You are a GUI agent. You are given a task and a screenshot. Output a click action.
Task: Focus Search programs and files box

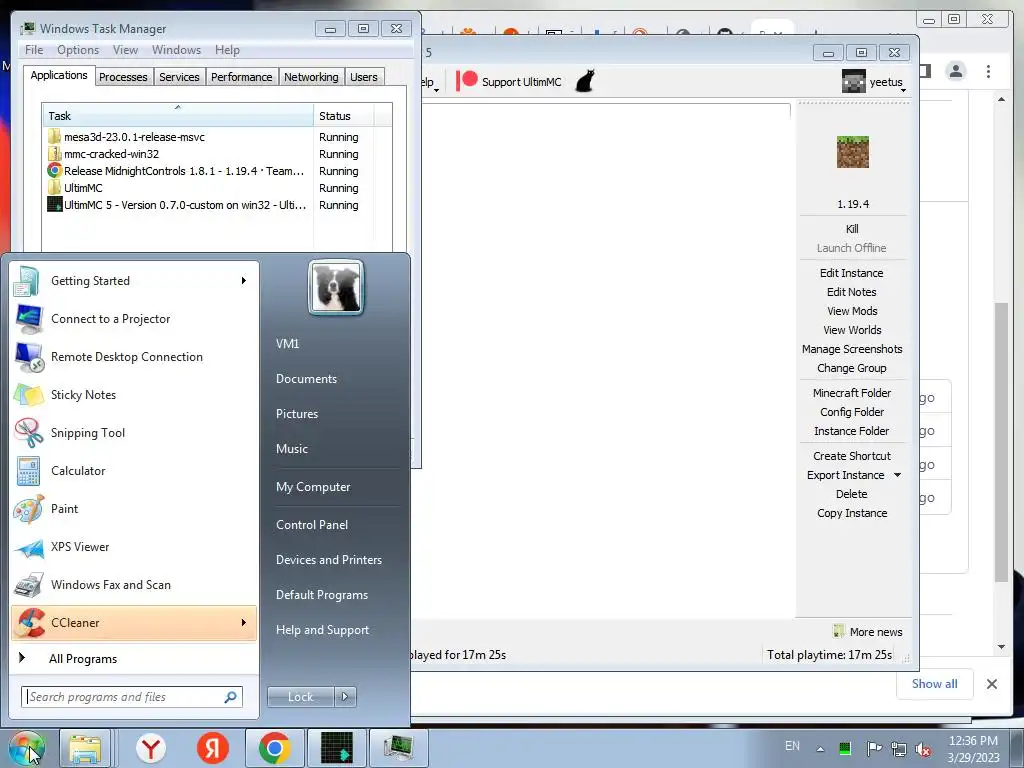pos(131,697)
